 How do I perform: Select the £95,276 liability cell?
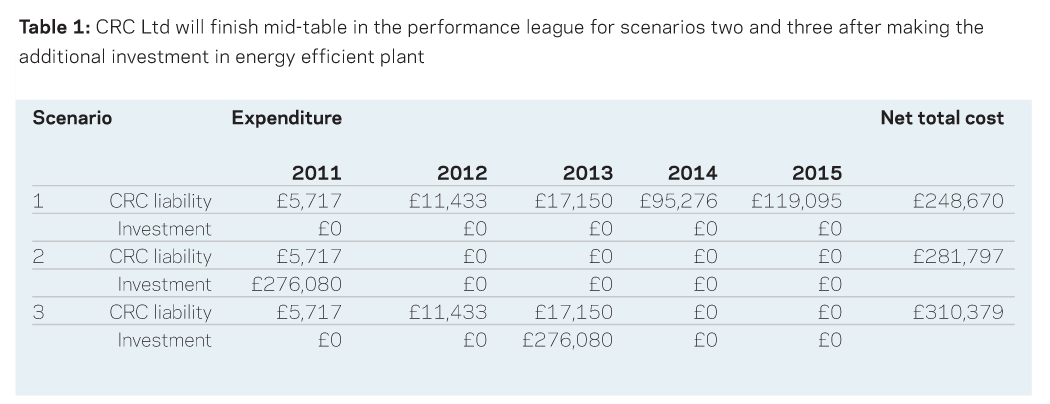pos(679,201)
